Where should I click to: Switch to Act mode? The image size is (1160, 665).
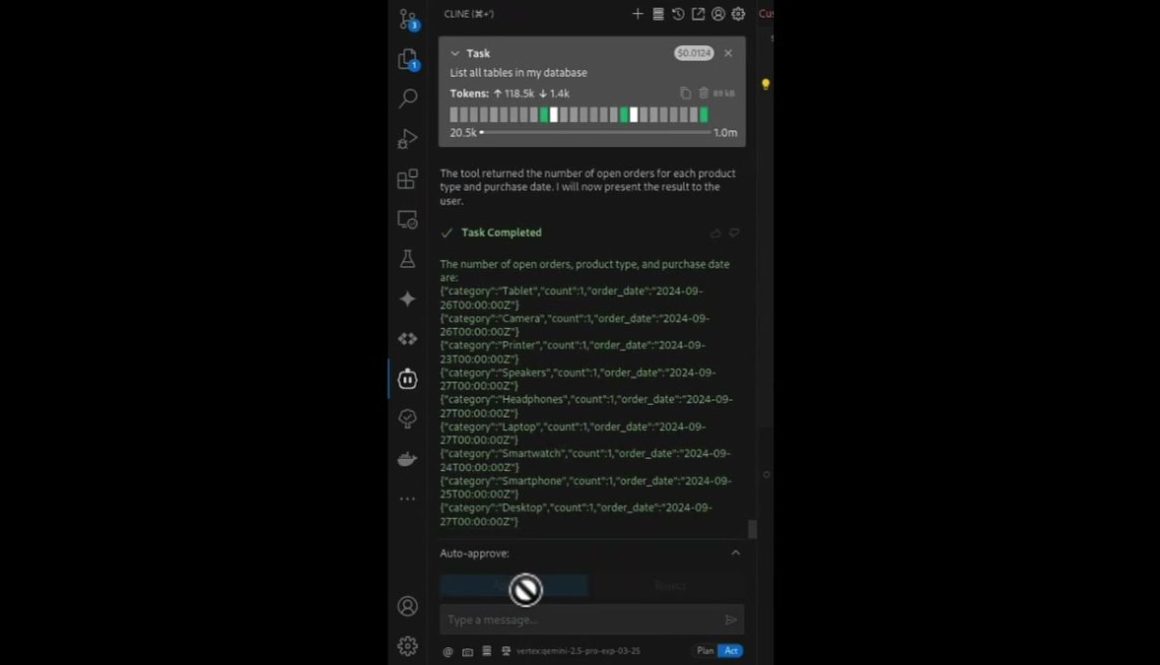coord(731,651)
